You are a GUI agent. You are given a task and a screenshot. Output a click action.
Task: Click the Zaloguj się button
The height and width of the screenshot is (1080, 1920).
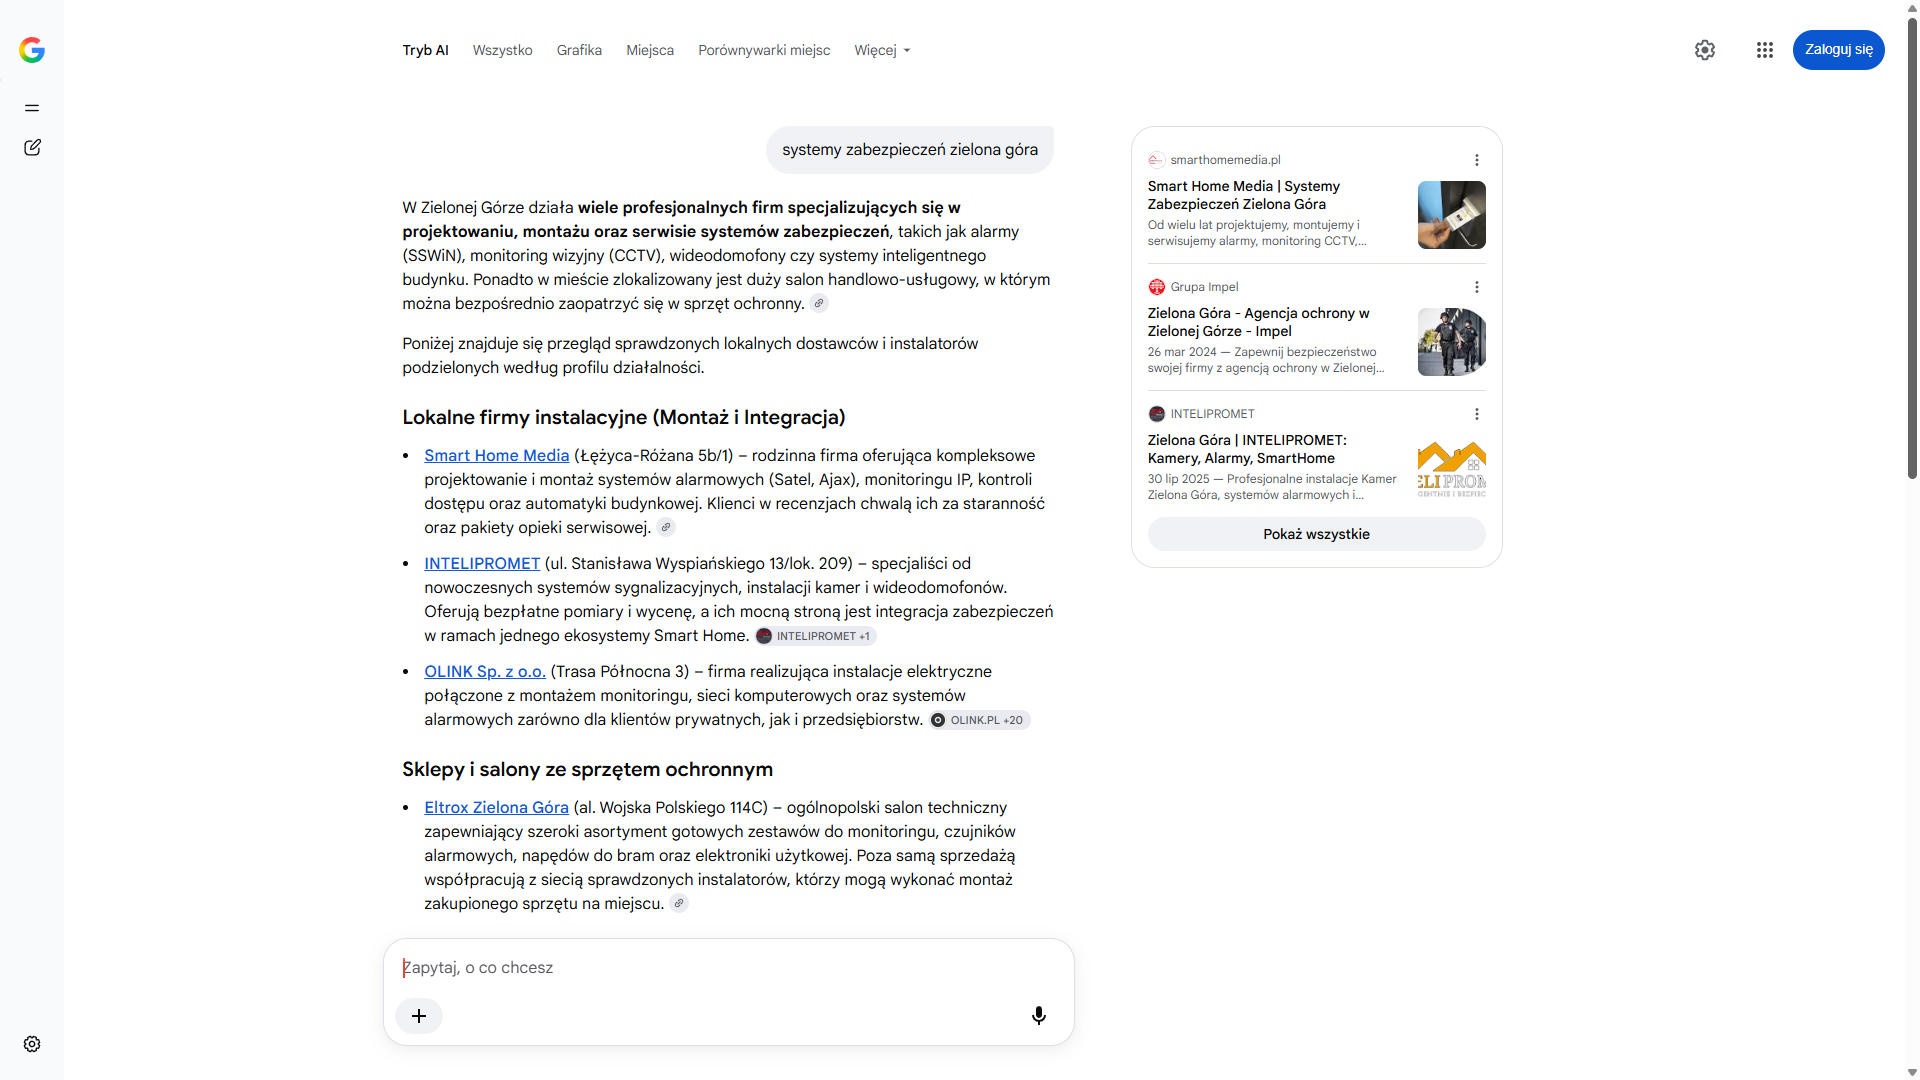(x=1839, y=50)
